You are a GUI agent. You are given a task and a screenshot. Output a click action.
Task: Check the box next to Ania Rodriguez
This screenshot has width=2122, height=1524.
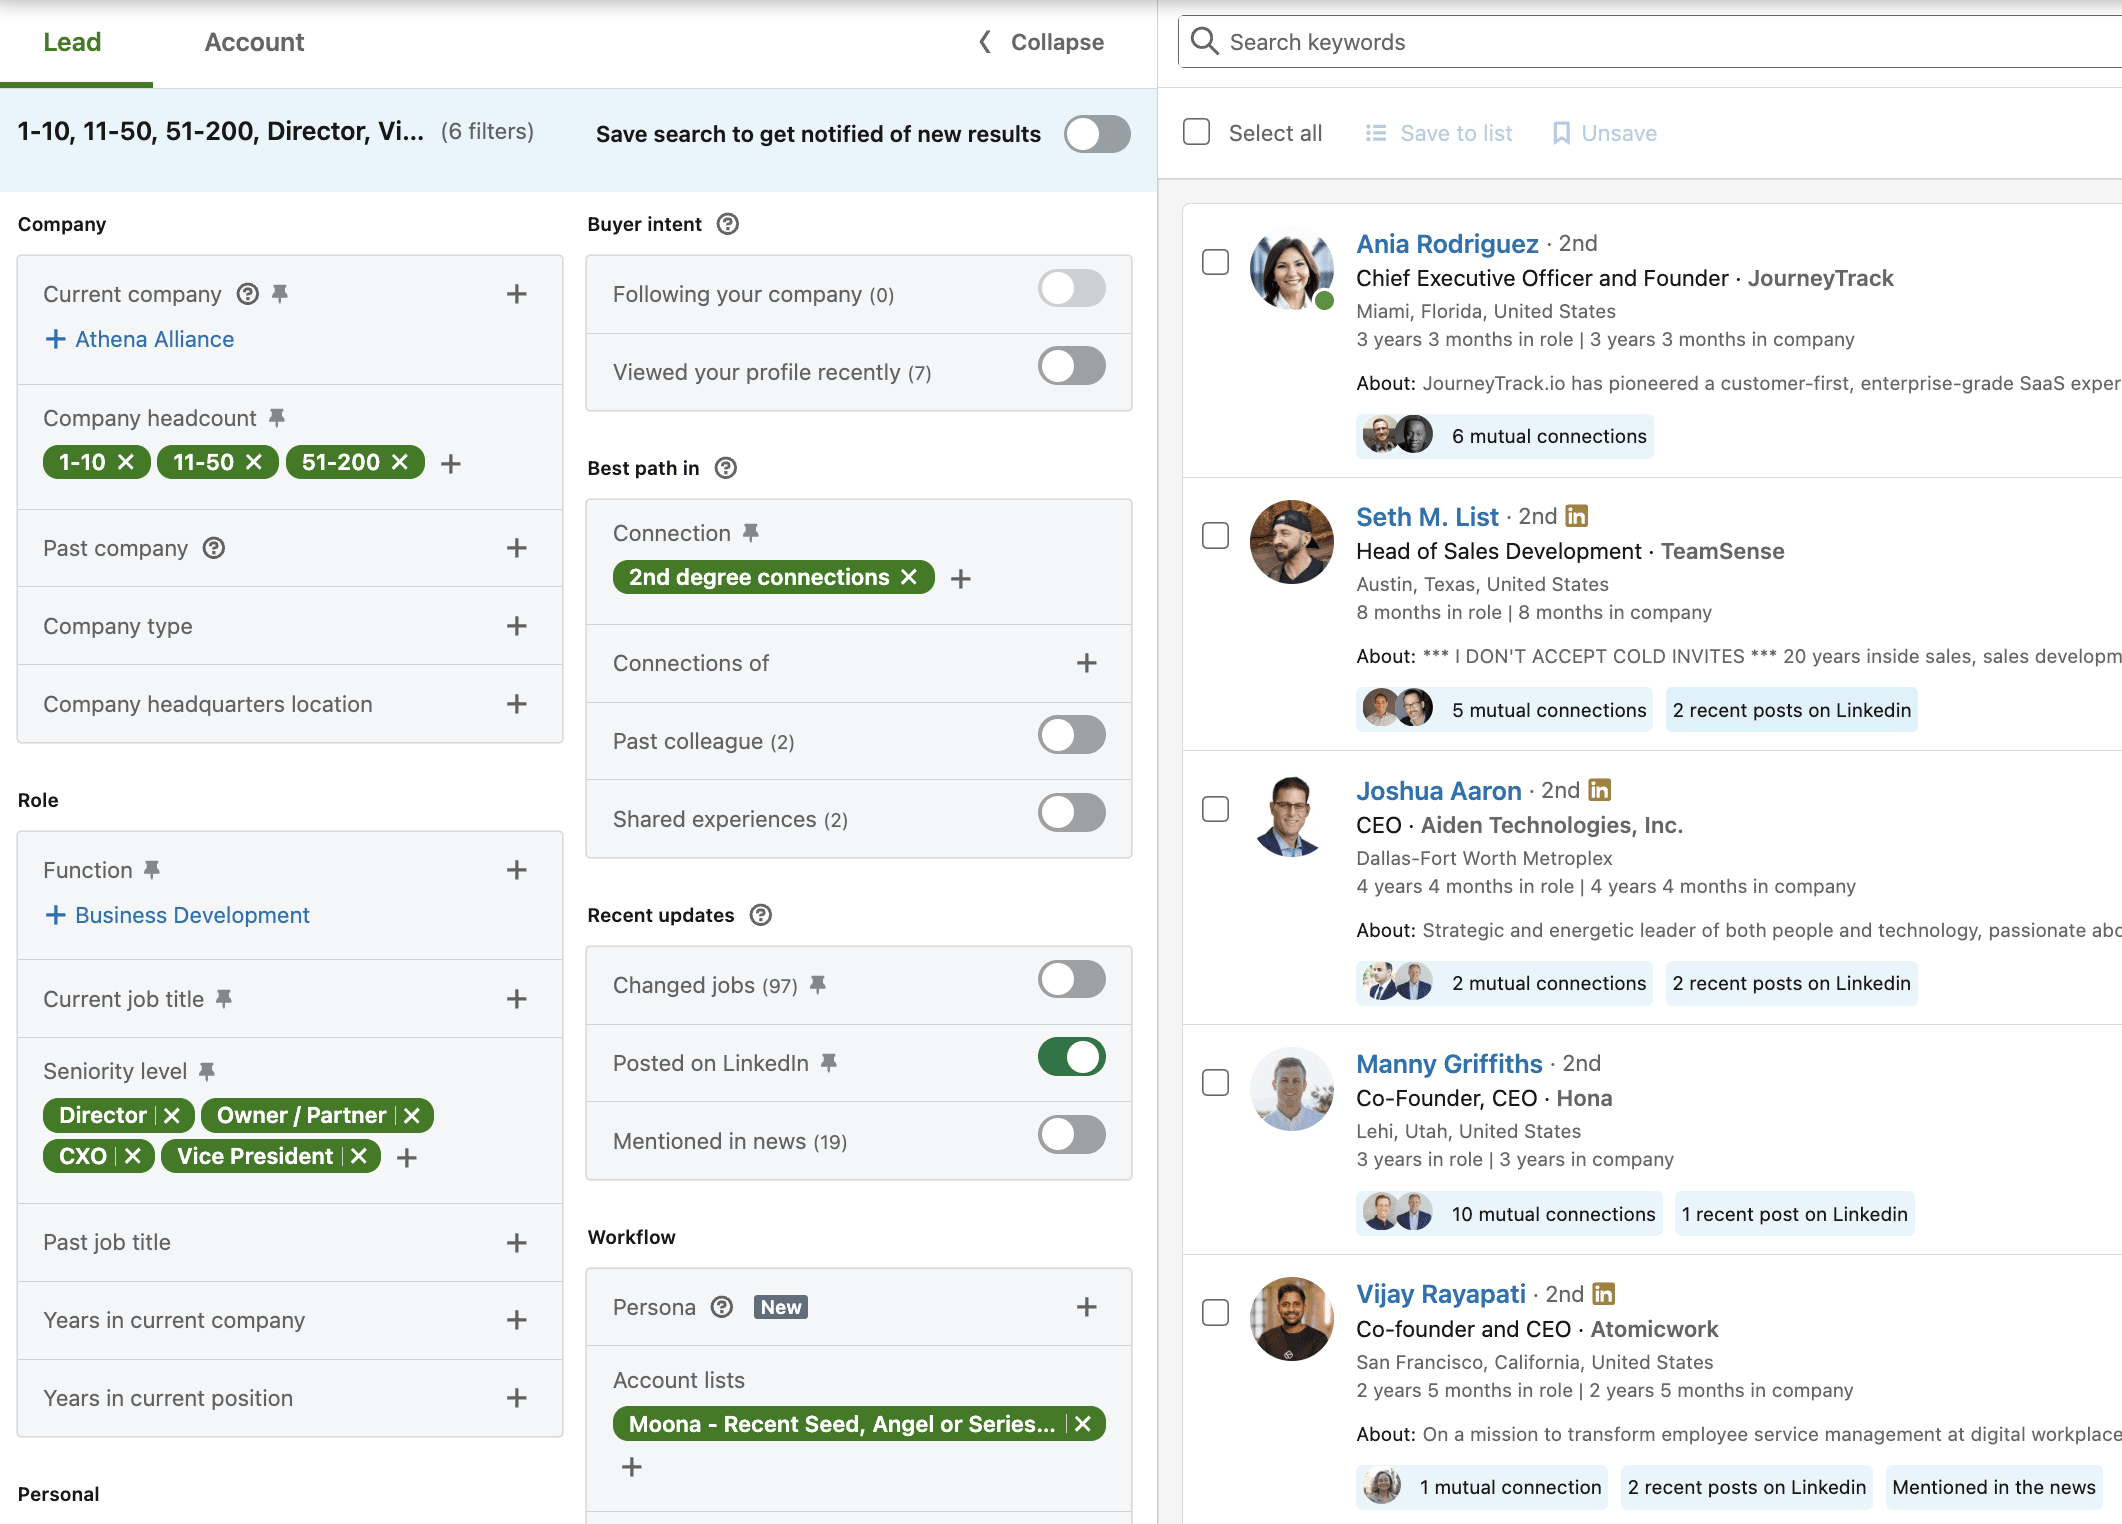tap(1215, 262)
